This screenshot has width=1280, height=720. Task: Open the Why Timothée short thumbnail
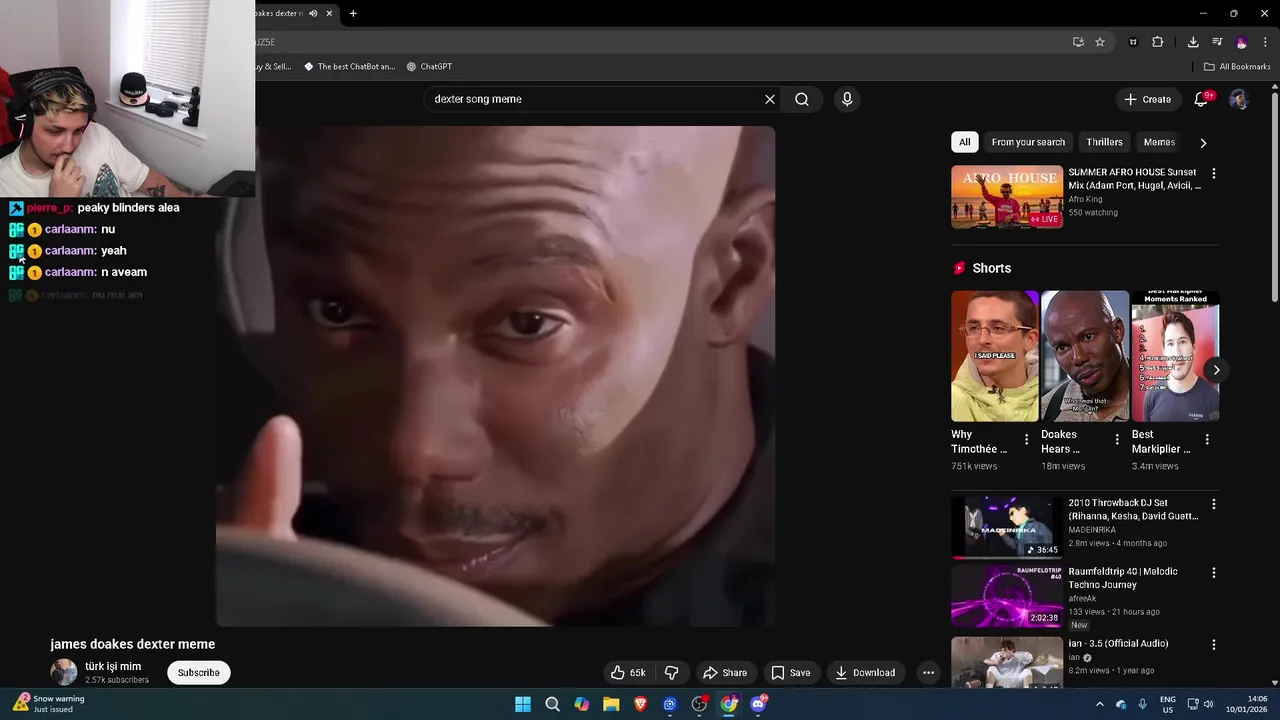coord(994,356)
